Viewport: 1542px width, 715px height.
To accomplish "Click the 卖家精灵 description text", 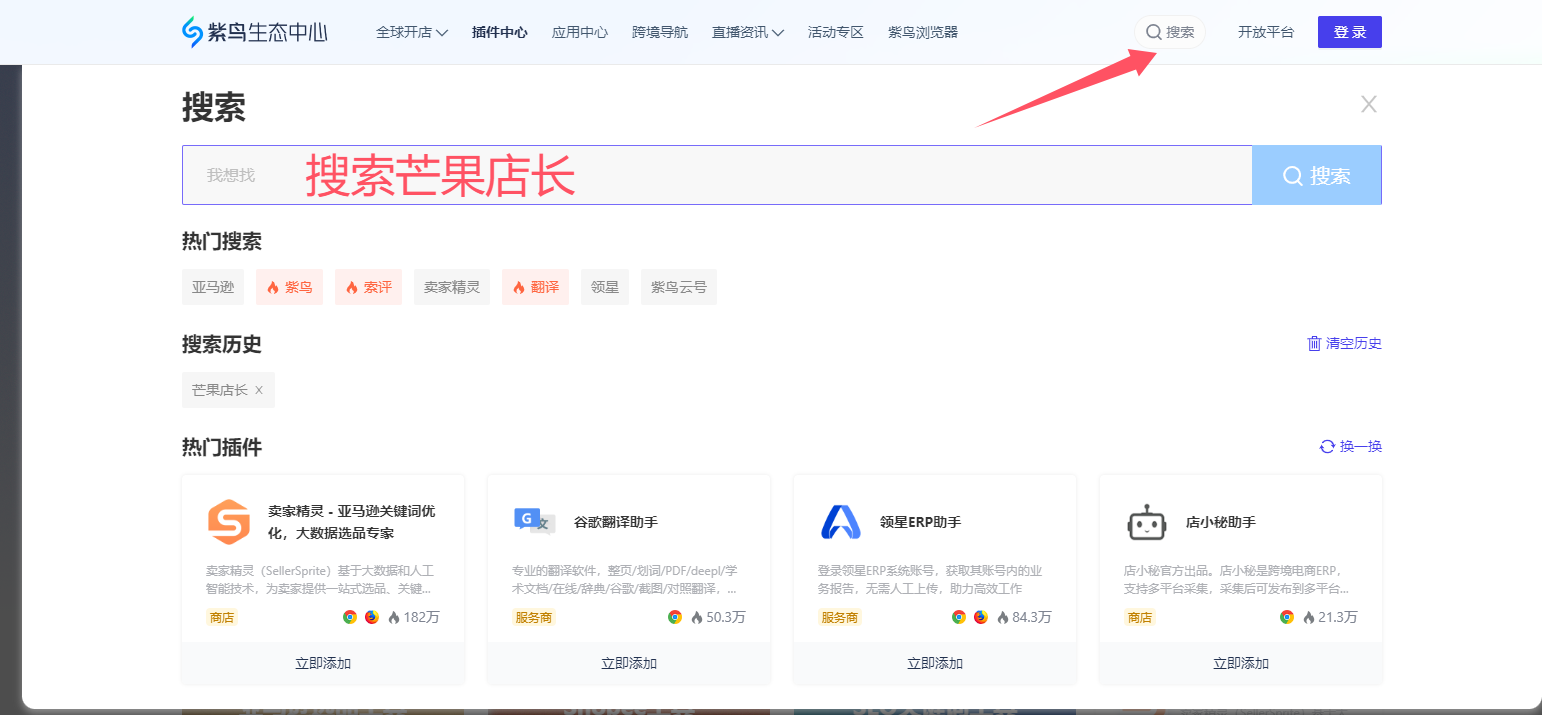I will [320, 580].
